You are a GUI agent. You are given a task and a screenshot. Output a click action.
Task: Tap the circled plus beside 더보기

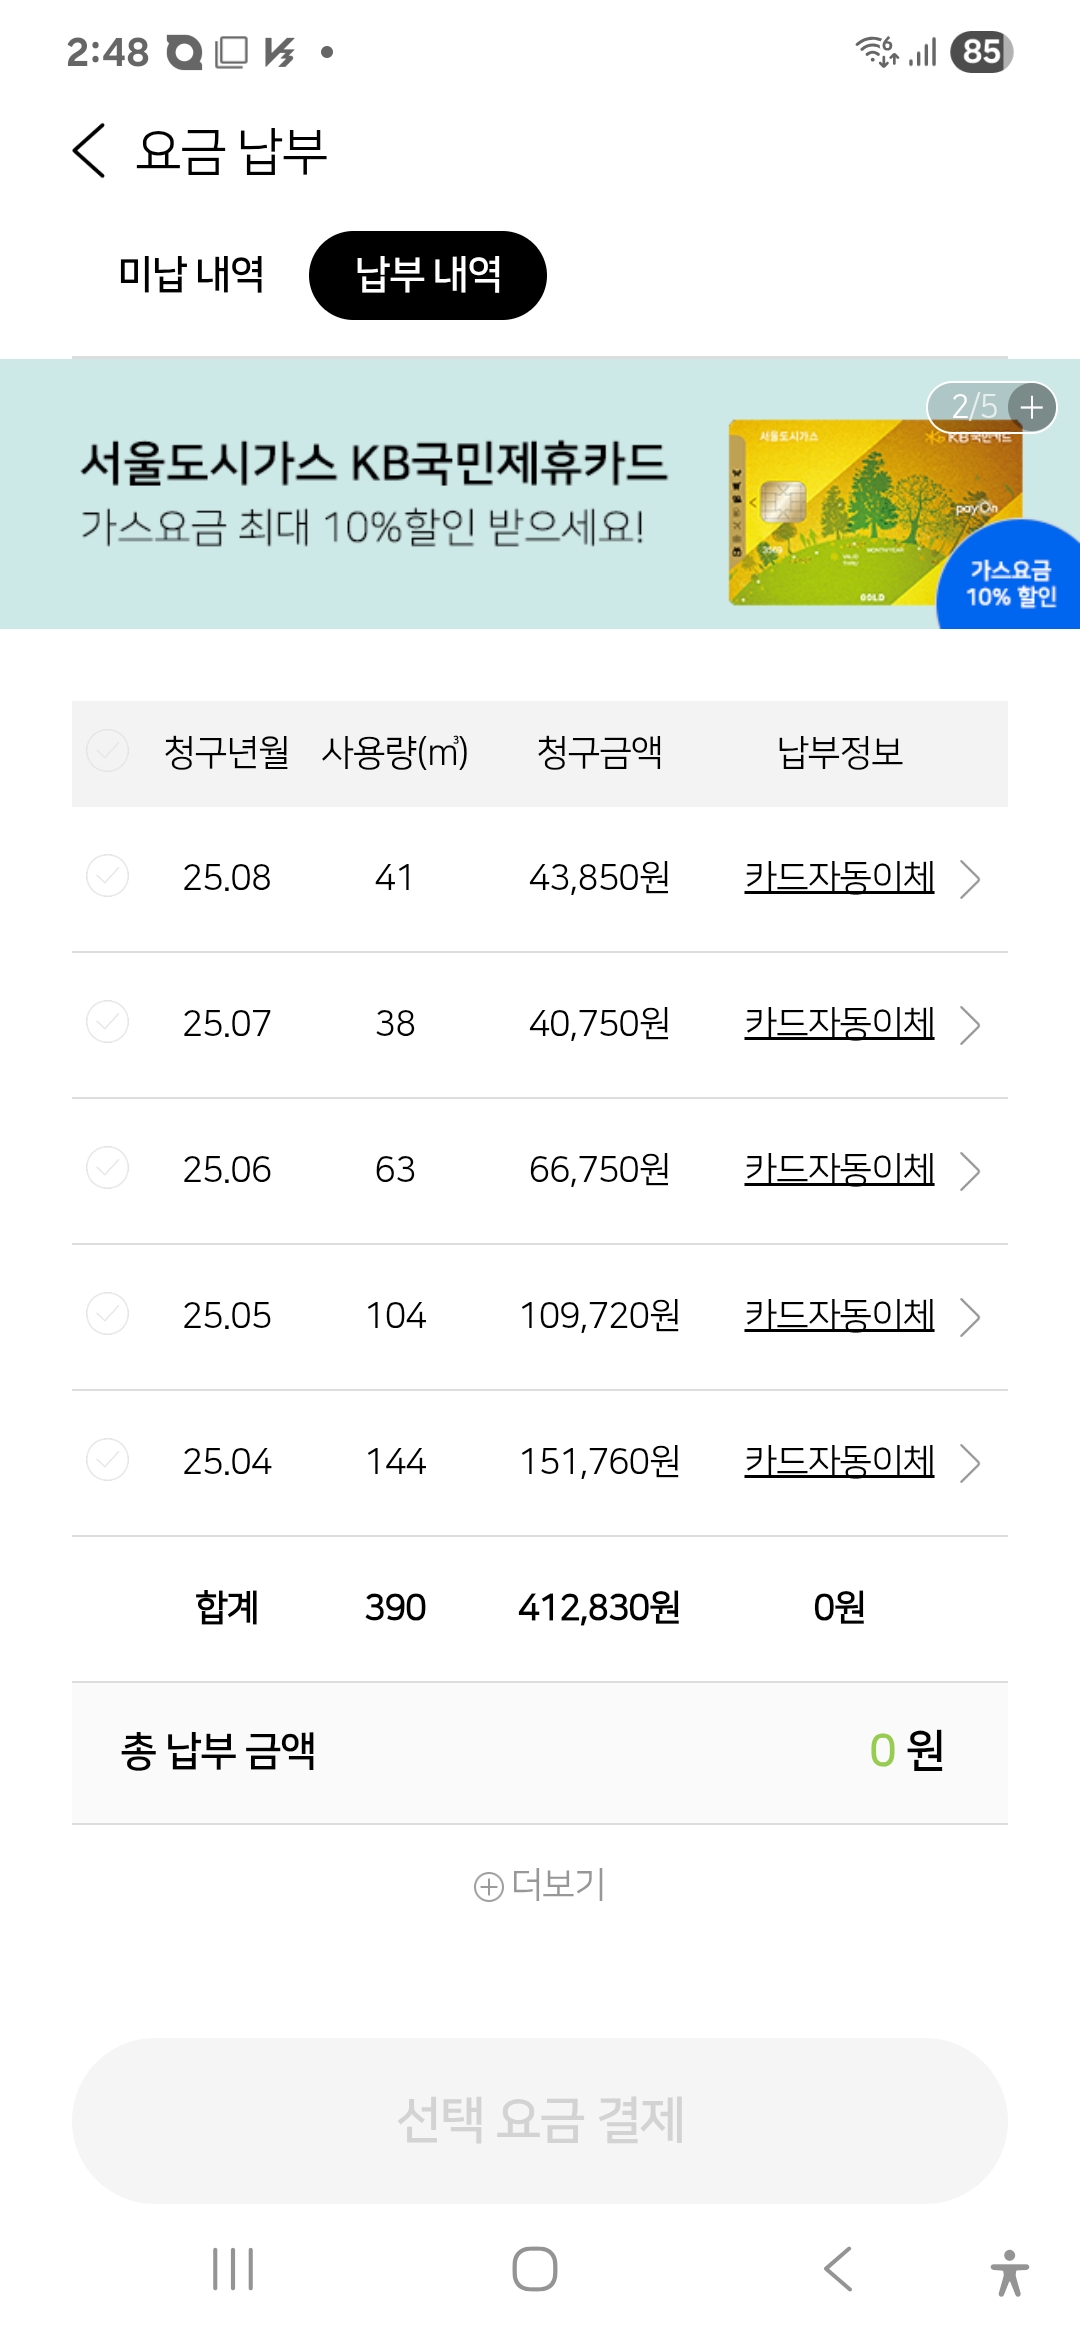coord(488,1887)
